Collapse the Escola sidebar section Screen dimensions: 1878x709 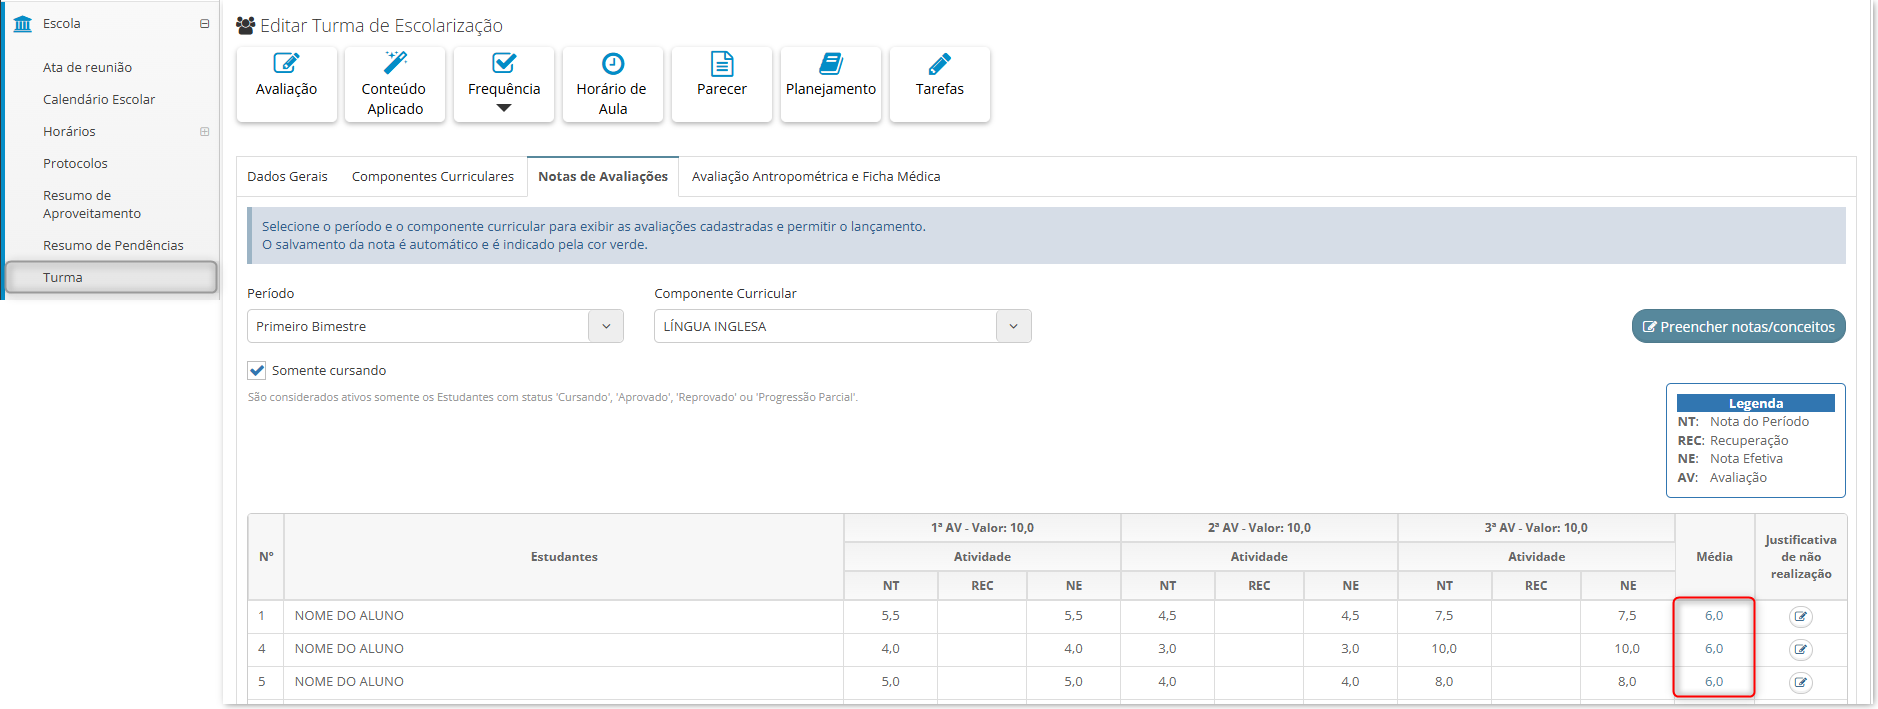pos(205,24)
